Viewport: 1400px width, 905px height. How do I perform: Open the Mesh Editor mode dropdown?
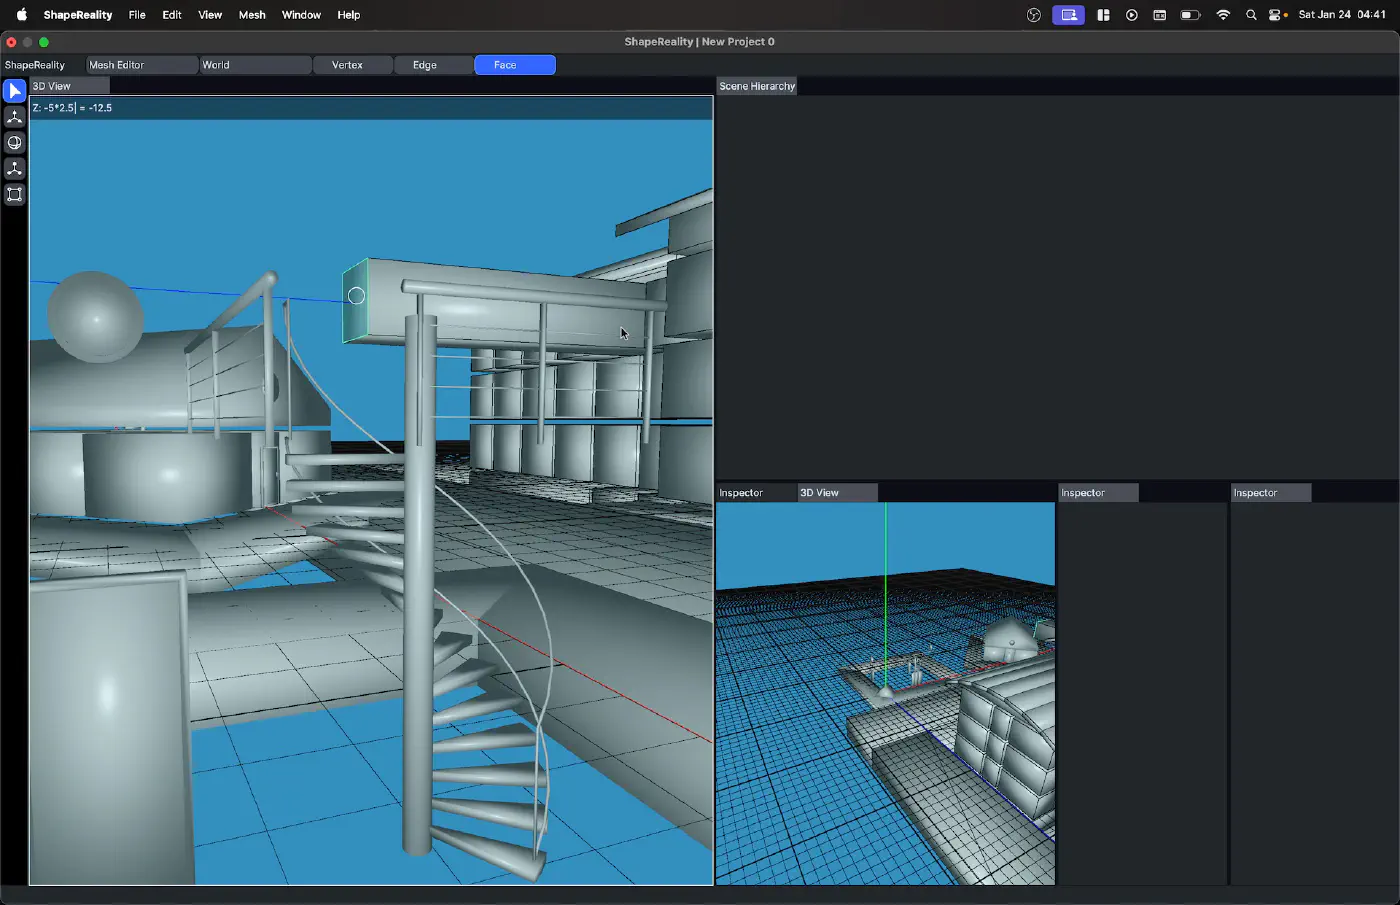click(x=141, y=65)
